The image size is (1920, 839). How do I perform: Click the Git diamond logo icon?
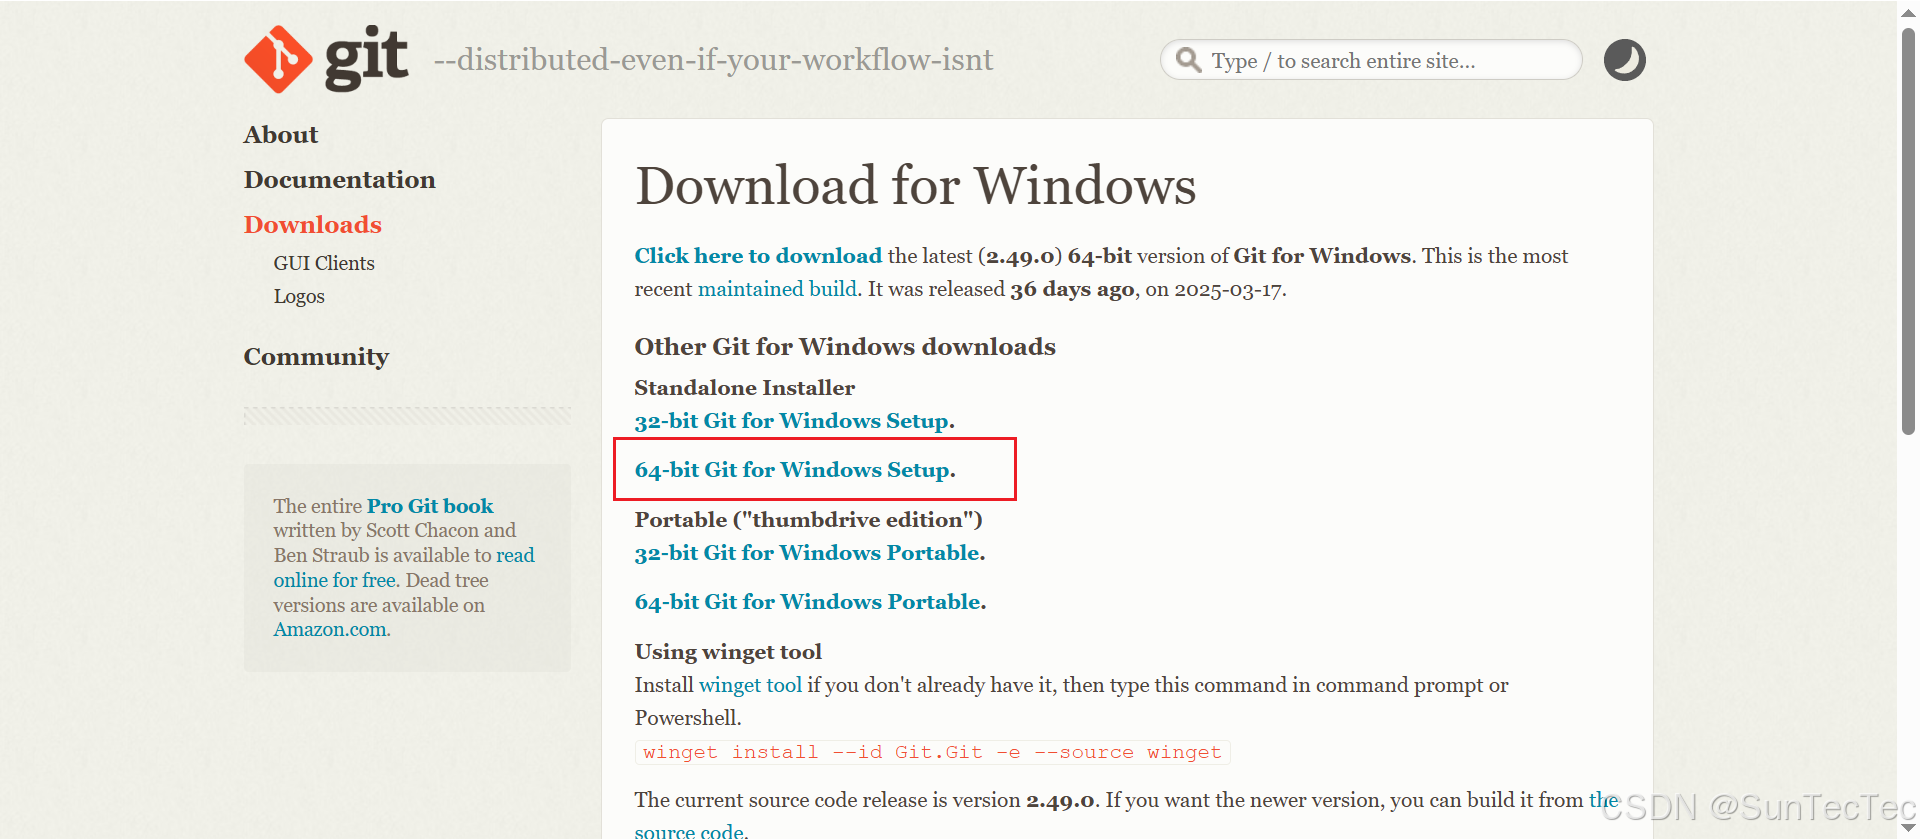pyautogui.click(x=278, y=59)
